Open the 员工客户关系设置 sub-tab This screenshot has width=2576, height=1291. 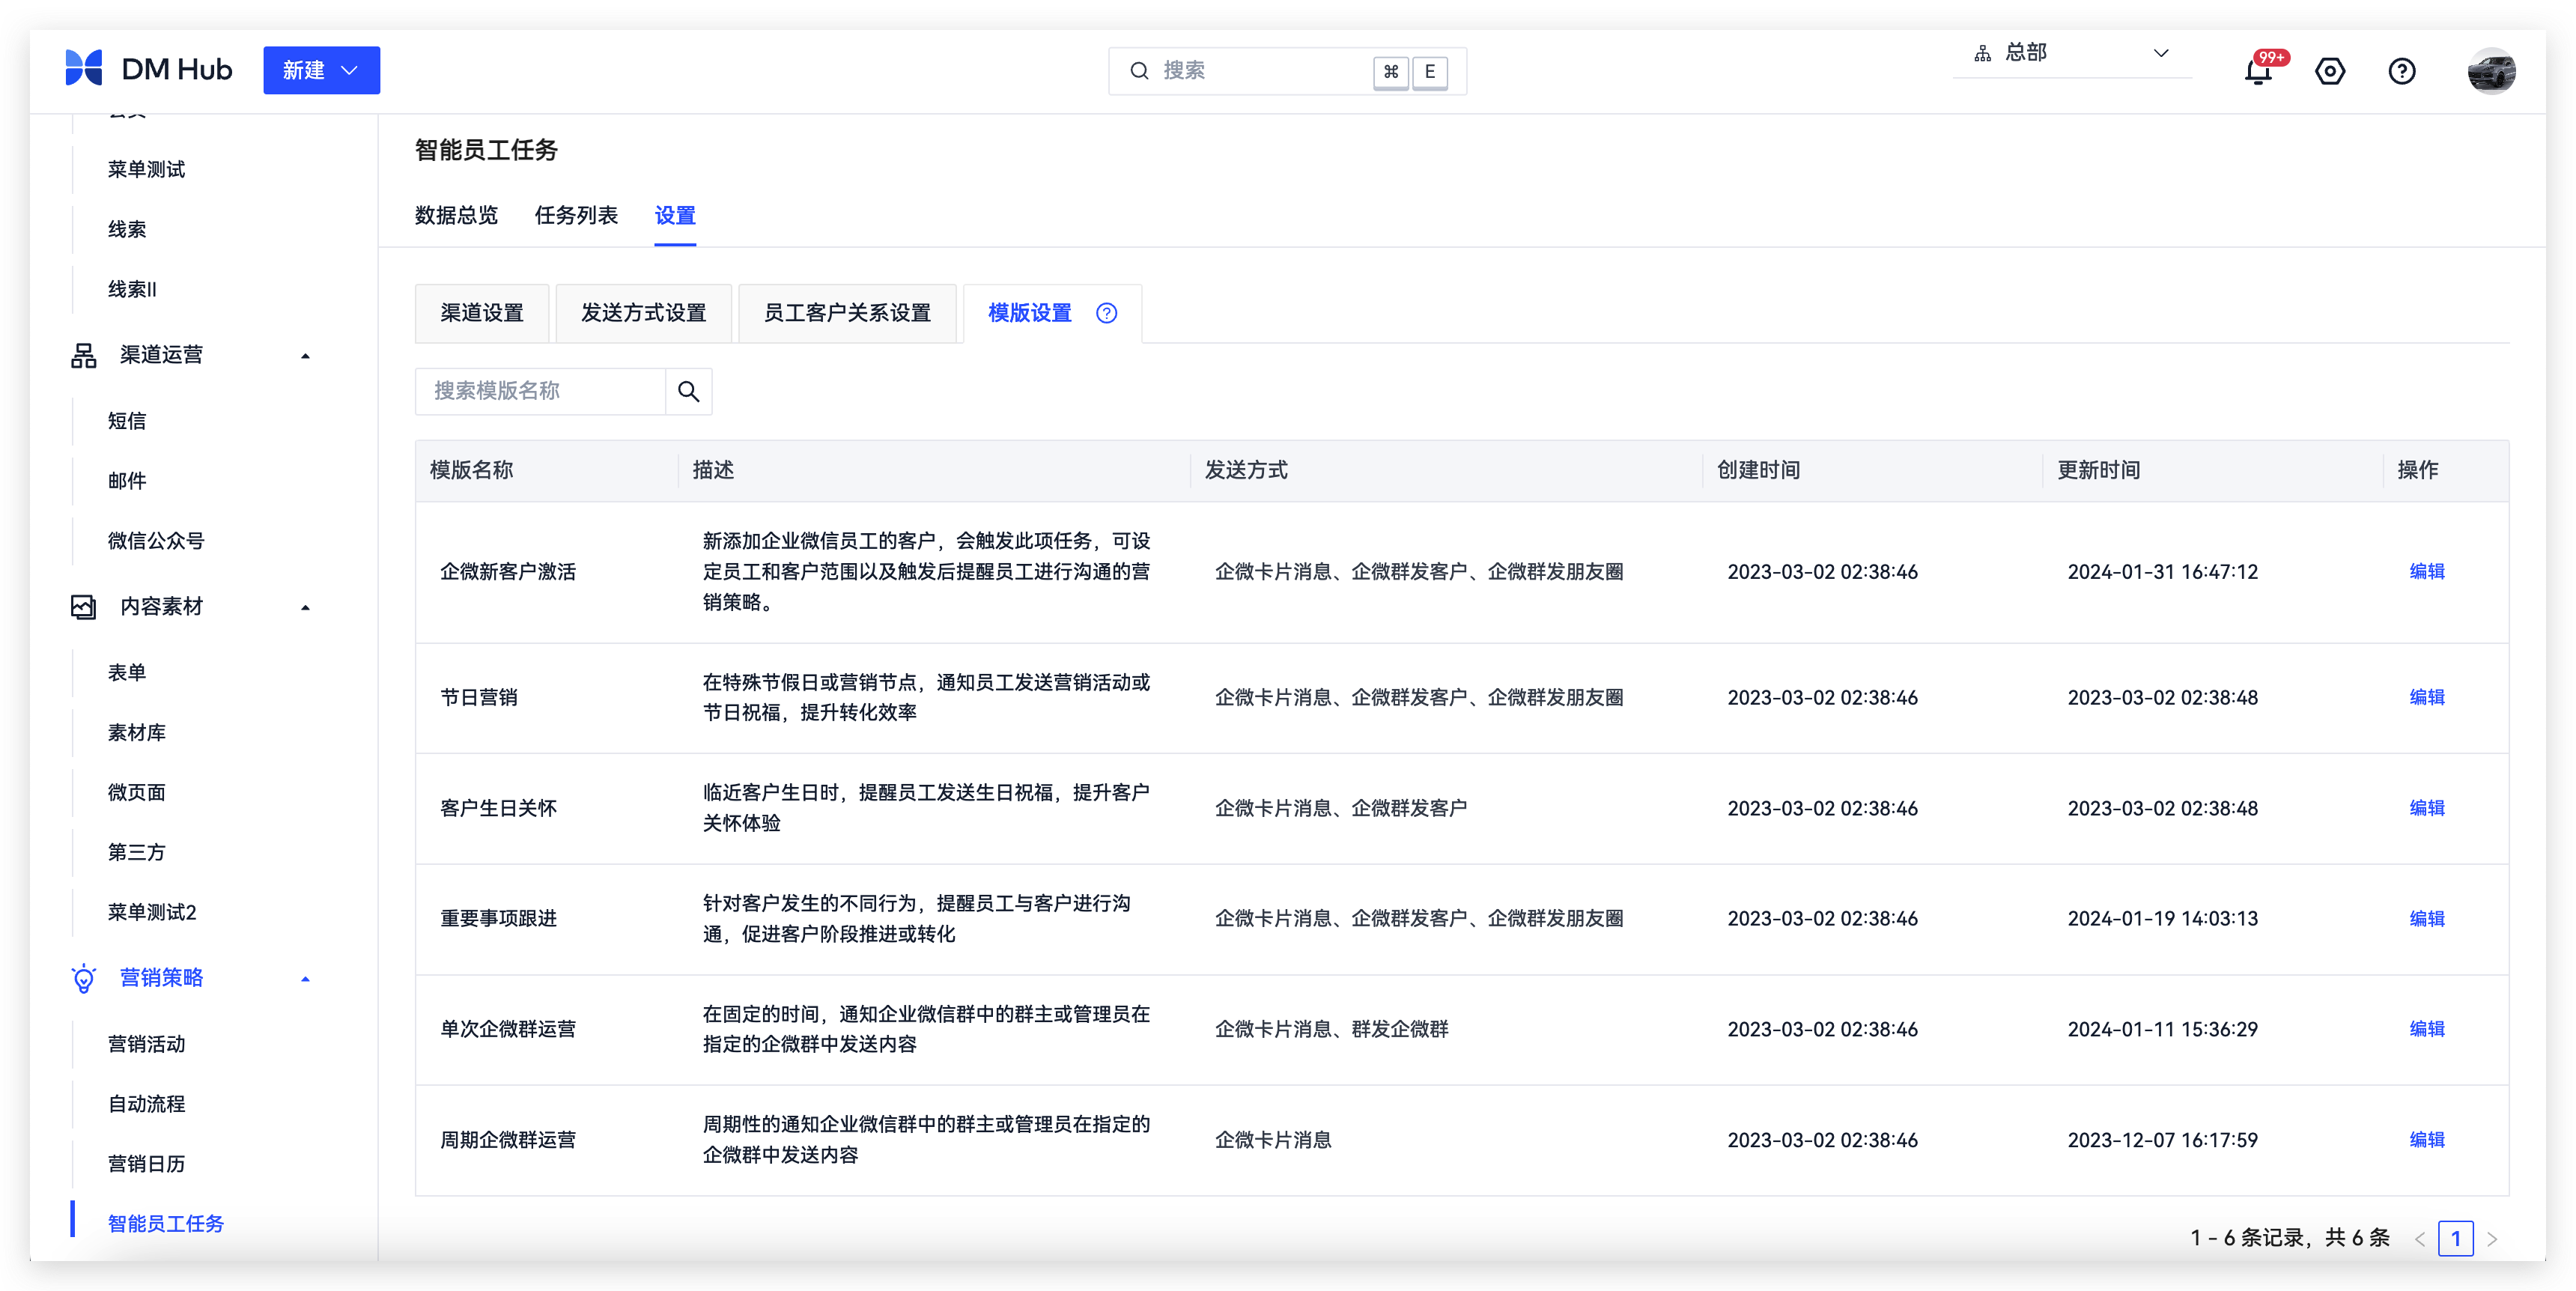pos(847,313)
